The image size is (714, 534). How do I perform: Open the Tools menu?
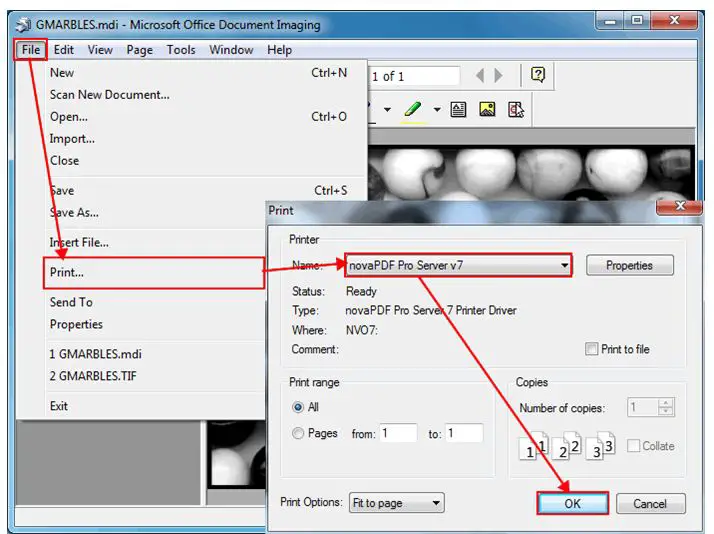click(x=181, y=50)
